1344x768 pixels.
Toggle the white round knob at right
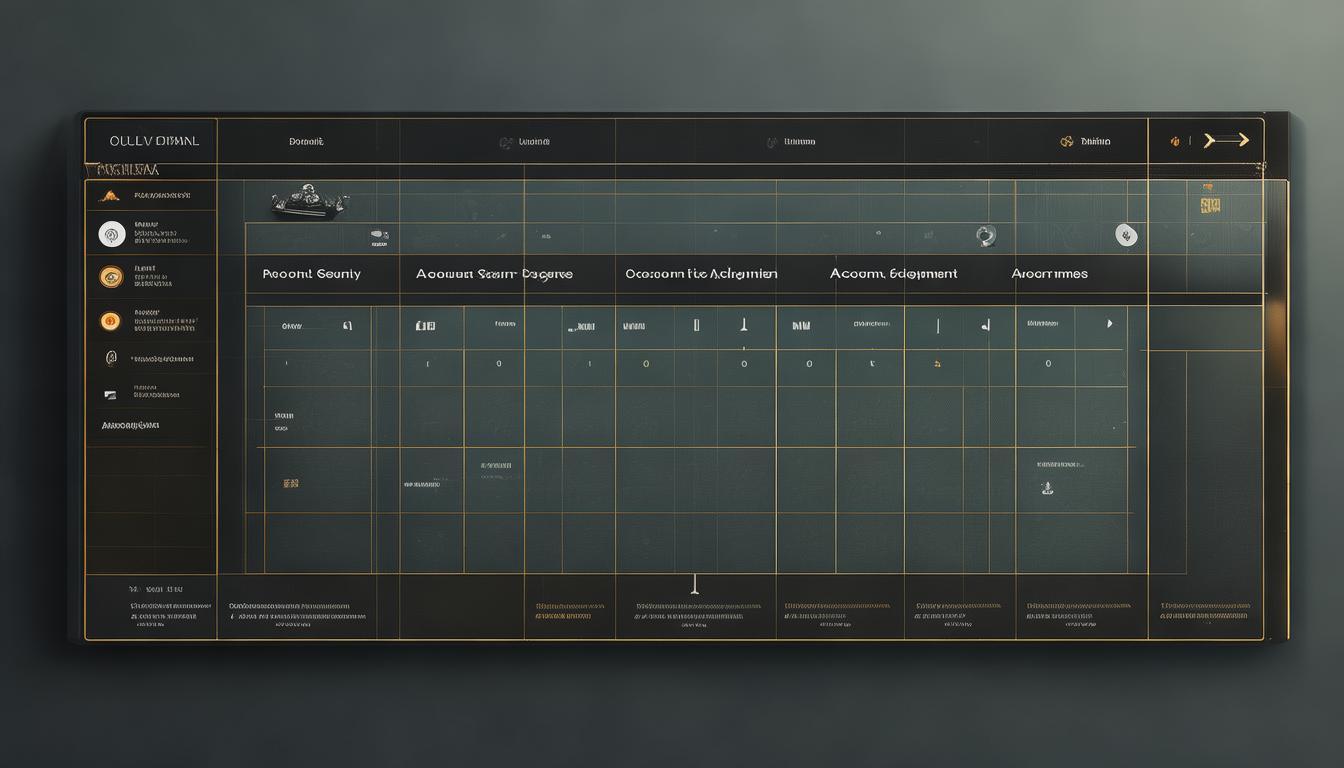tap(1127, 235)
